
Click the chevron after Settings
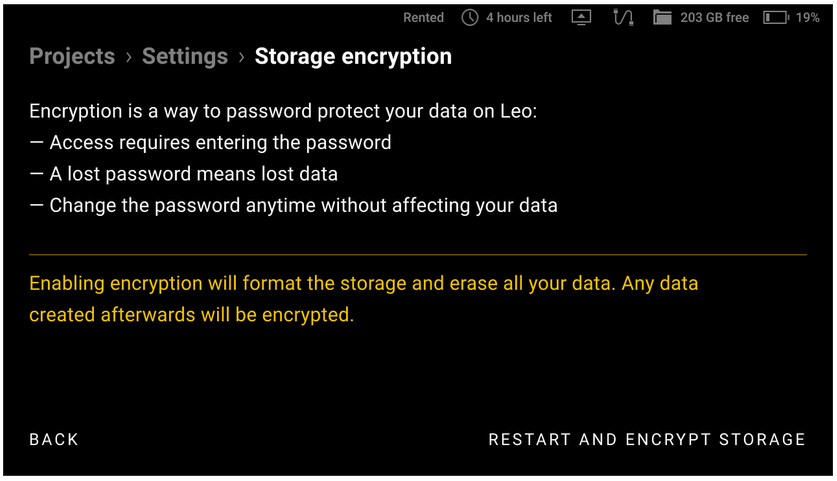click(241, 58)
